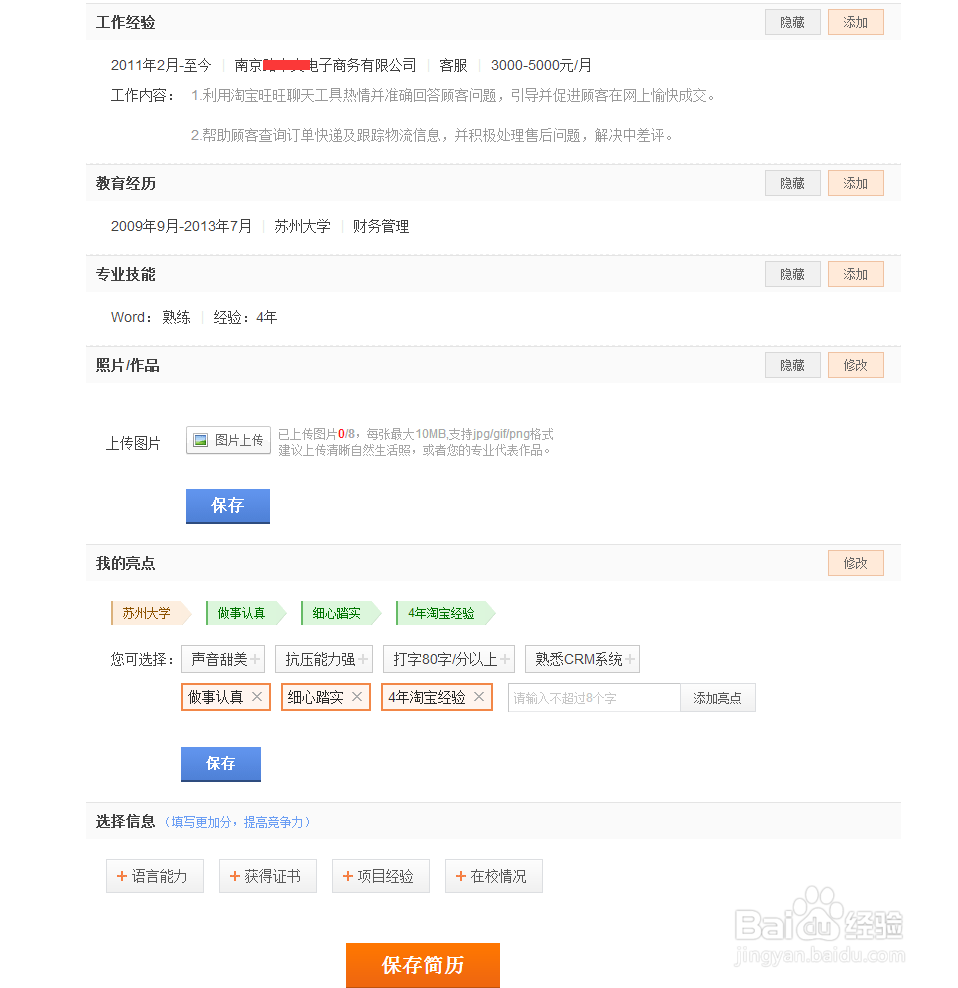The height and width of the screenshot is (988, 958).
Task: Add 声音甜美 highlight using its + icon
Action: (x=253, y=659)
